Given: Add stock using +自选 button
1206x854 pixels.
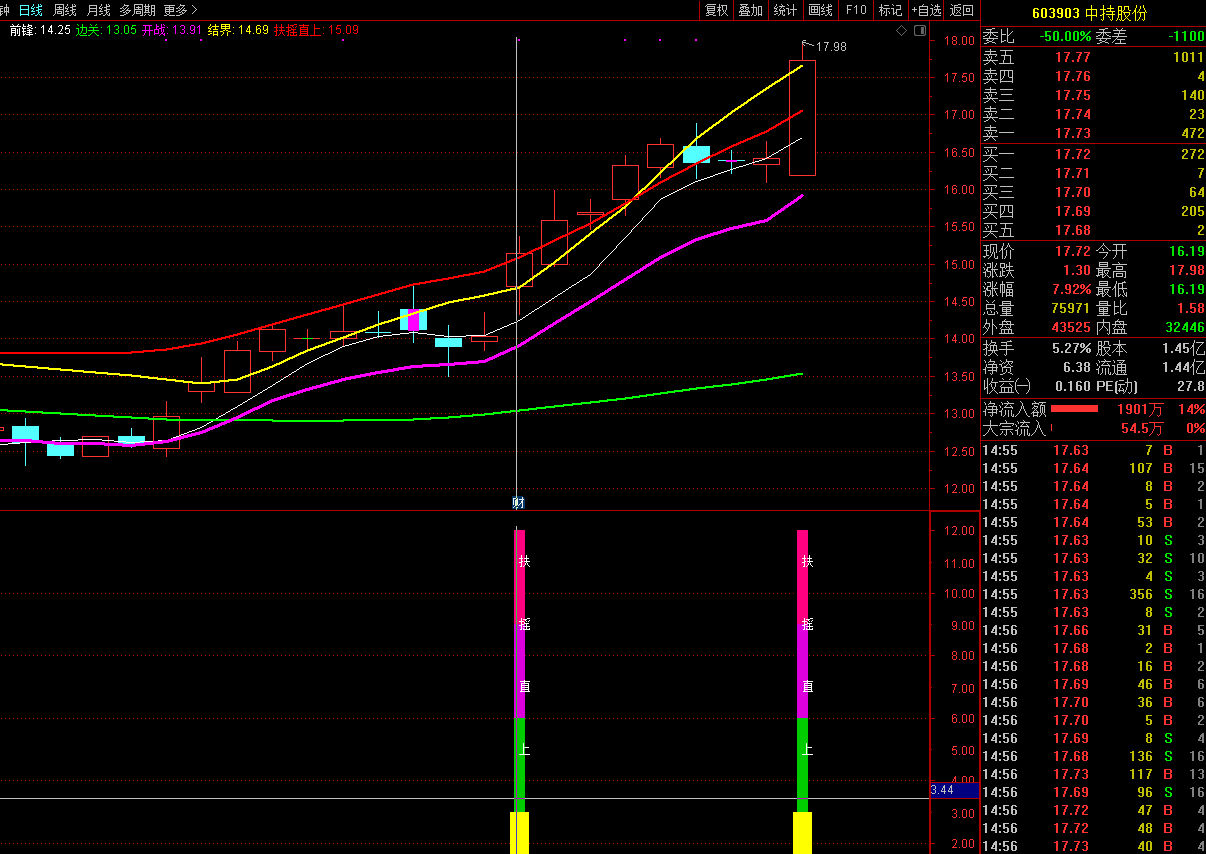Looking at the screenshot, I should pos(926,10).
